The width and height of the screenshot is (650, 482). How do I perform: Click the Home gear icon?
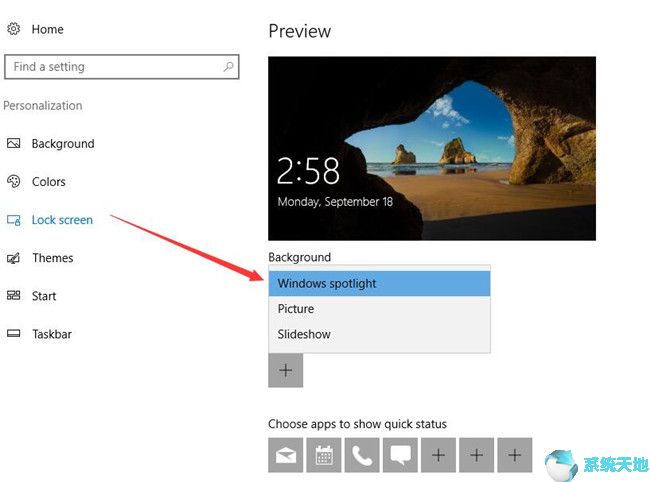point(13,29)
